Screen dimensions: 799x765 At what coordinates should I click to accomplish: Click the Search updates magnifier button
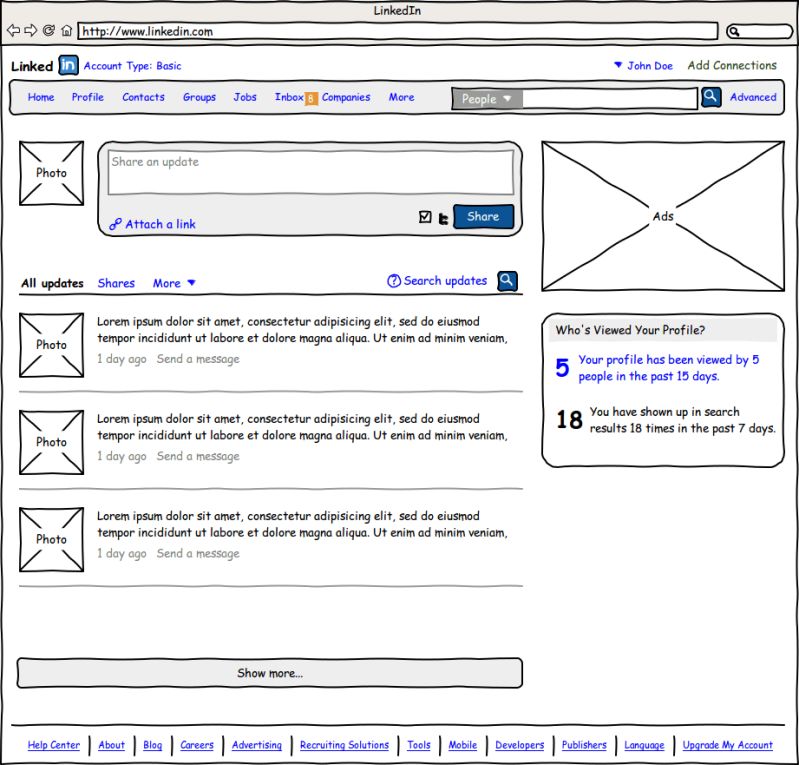(508, 281)
